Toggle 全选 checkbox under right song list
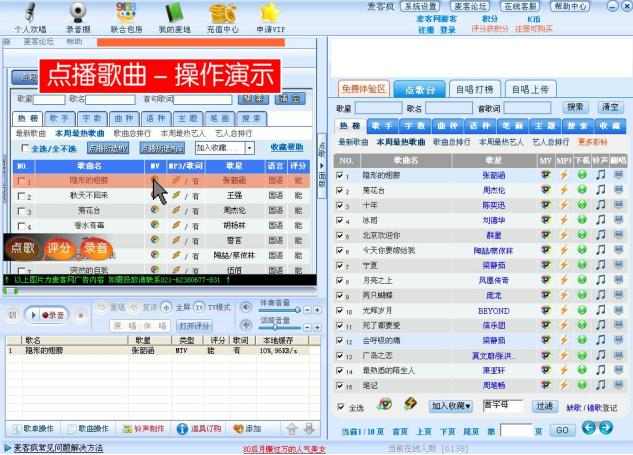The width and height of the screenshot is (633, 455). pos(341,407)
